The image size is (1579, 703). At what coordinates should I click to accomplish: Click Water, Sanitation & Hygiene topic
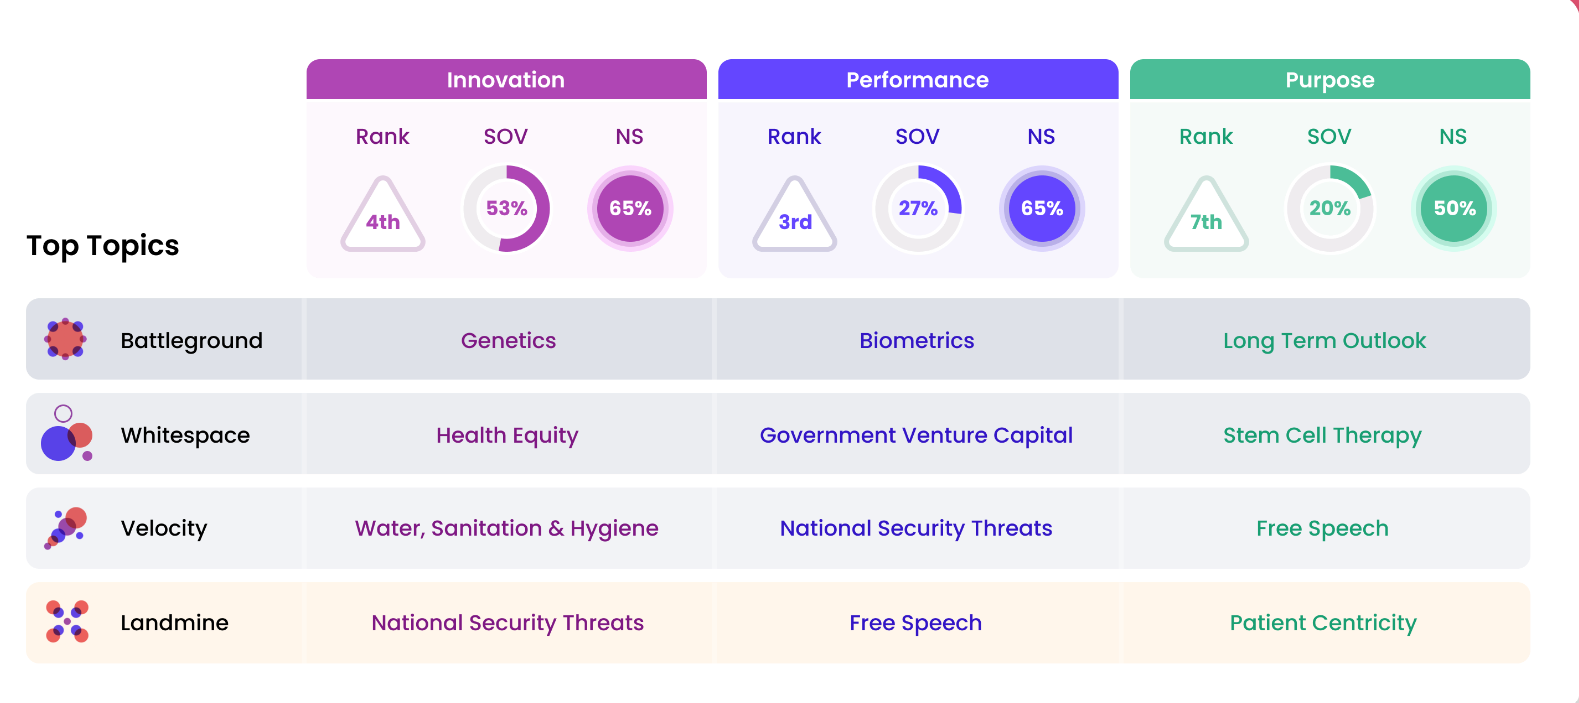tap(506, 528)
